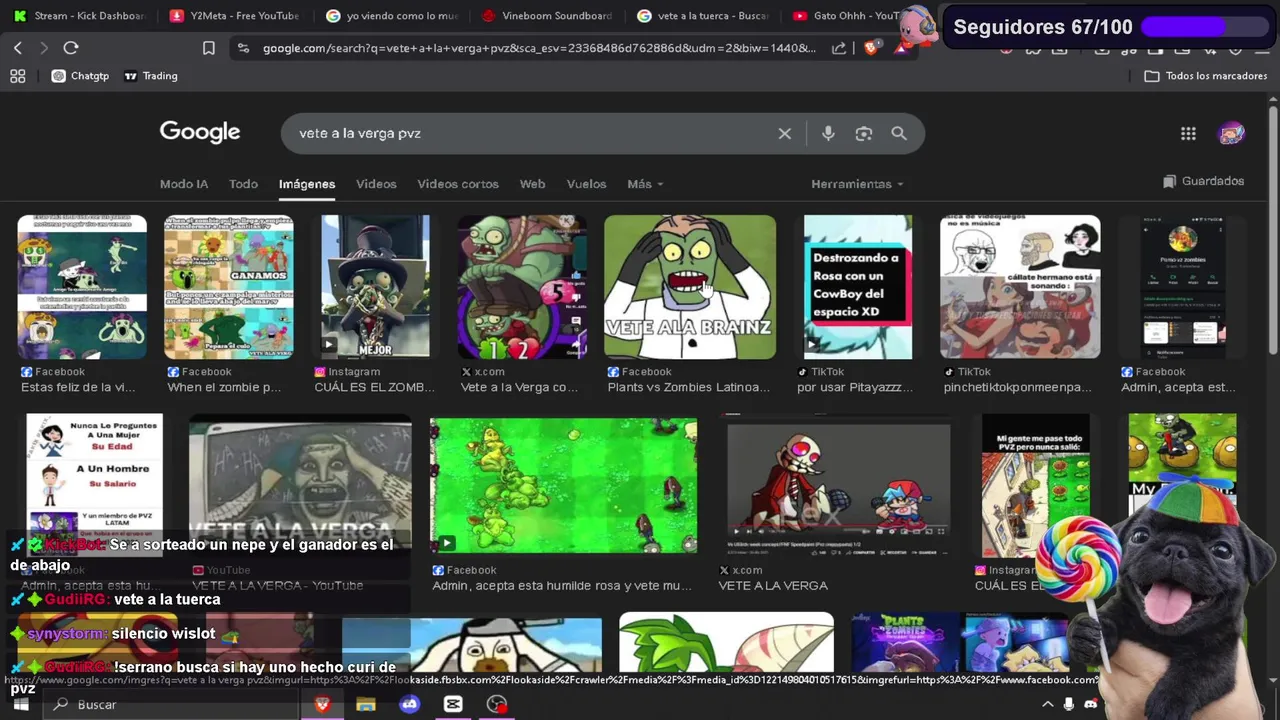Expand the Más dropdown
This screenshot has width=1280, height=720.
click(x=645, y=184)
